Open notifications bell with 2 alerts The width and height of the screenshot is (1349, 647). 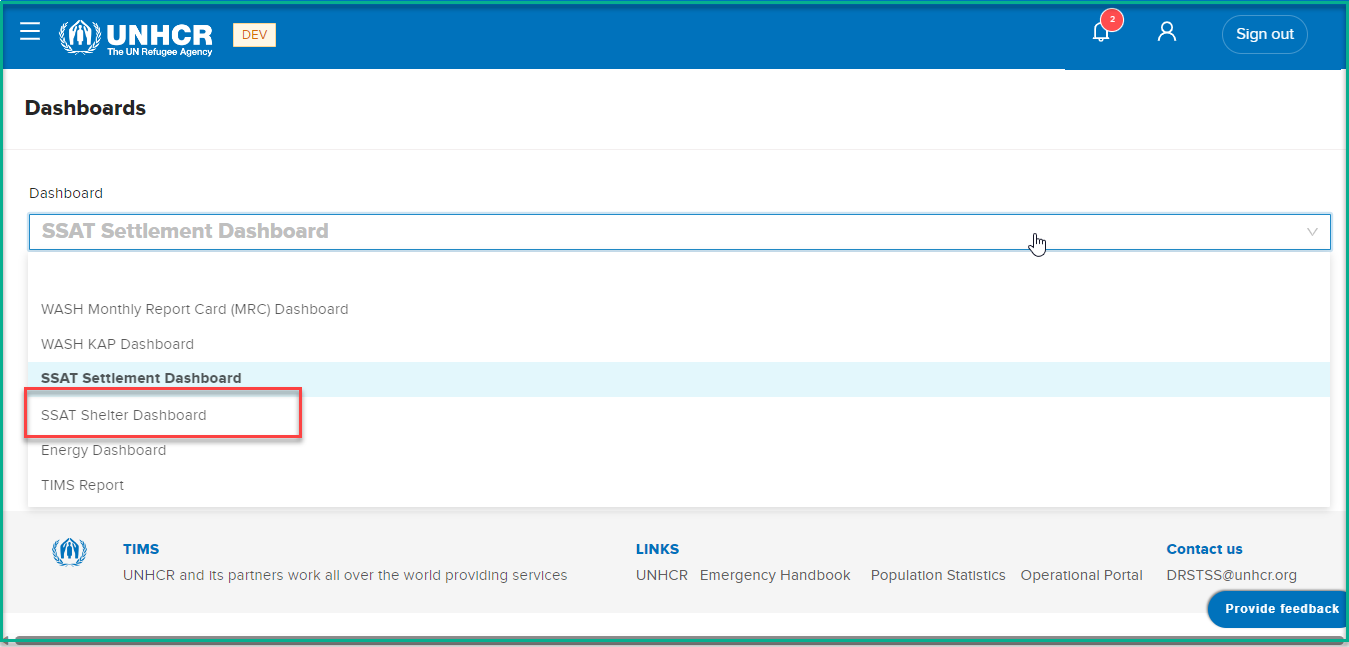(1101, 32)
